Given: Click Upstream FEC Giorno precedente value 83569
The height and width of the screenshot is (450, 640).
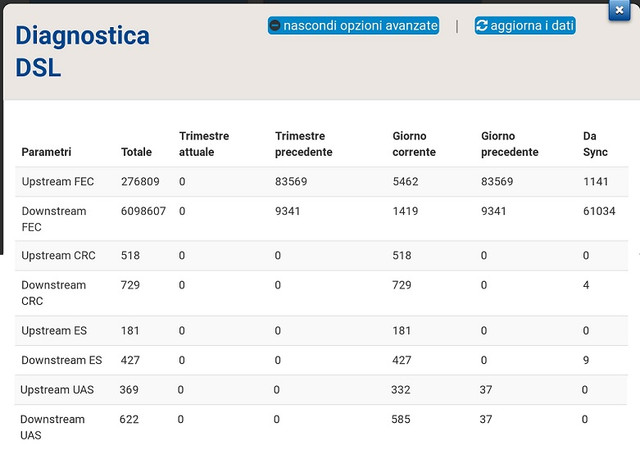Looking at the screenshot, I should click(497, 181).
